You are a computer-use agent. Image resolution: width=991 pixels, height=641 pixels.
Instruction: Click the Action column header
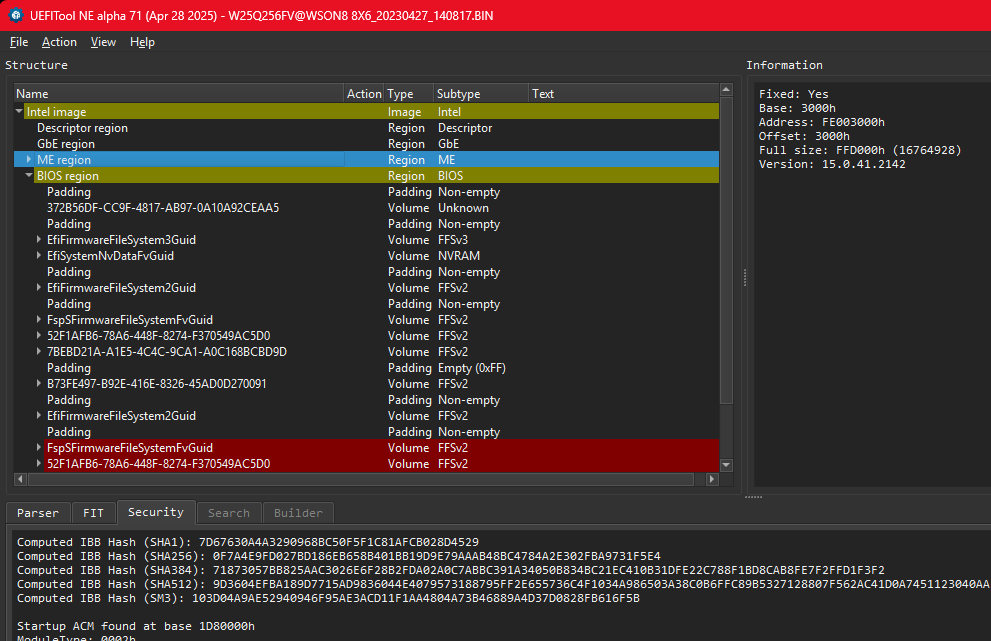coord(364,94)
